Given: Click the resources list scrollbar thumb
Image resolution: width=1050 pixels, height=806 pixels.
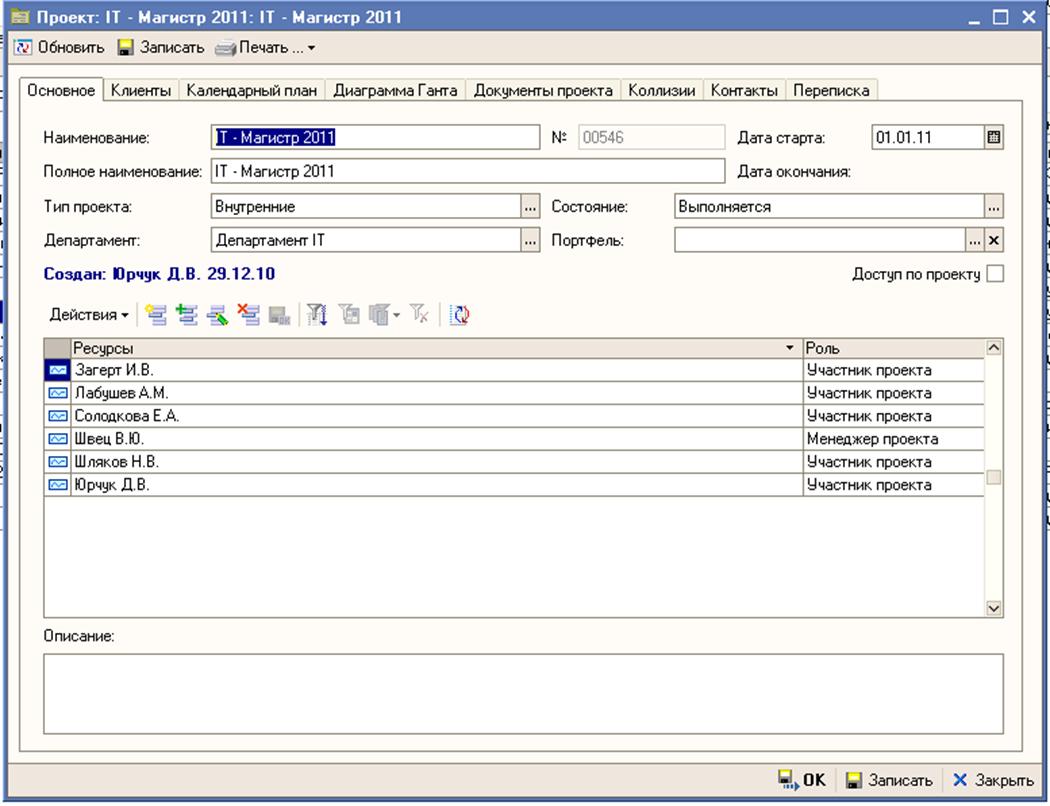Looking at the screenshot, I should tap(994, 477).
